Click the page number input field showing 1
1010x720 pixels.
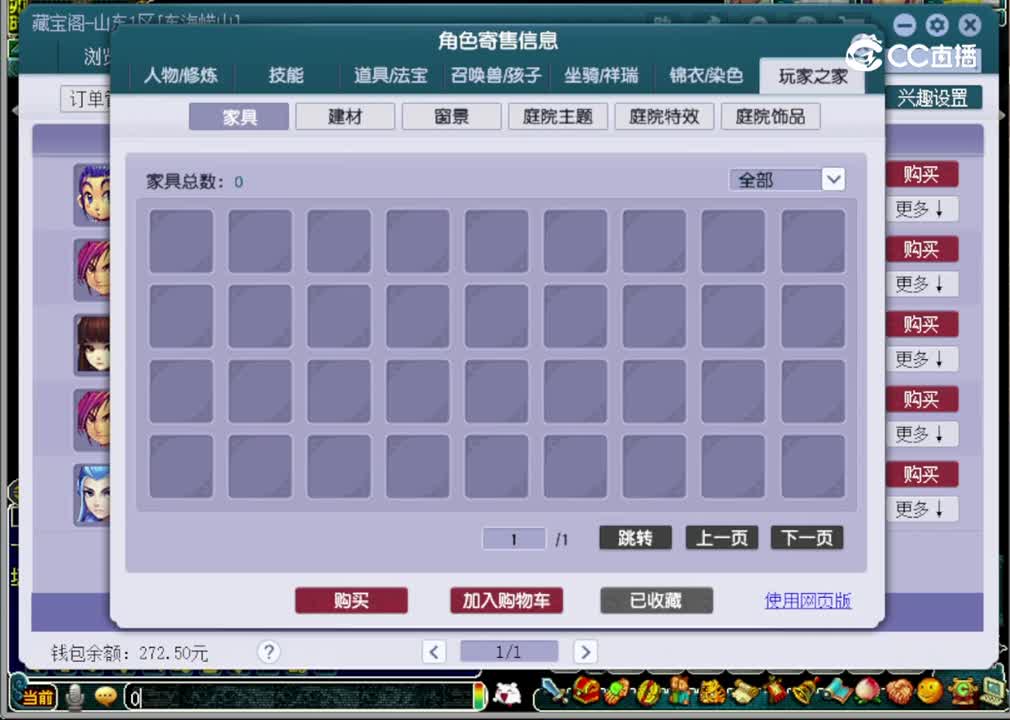tap(513, 538)
